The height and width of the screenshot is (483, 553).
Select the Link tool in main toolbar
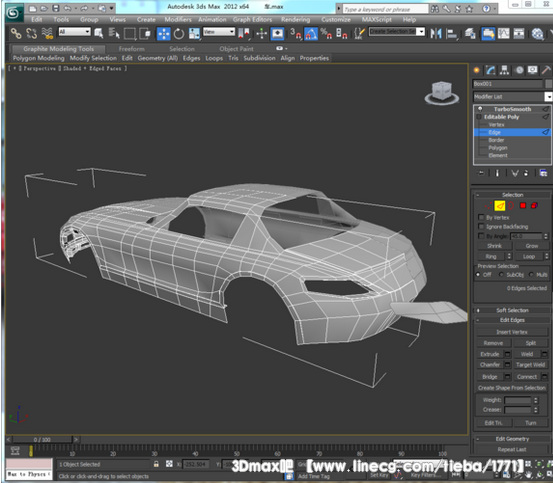coord(16,33)
